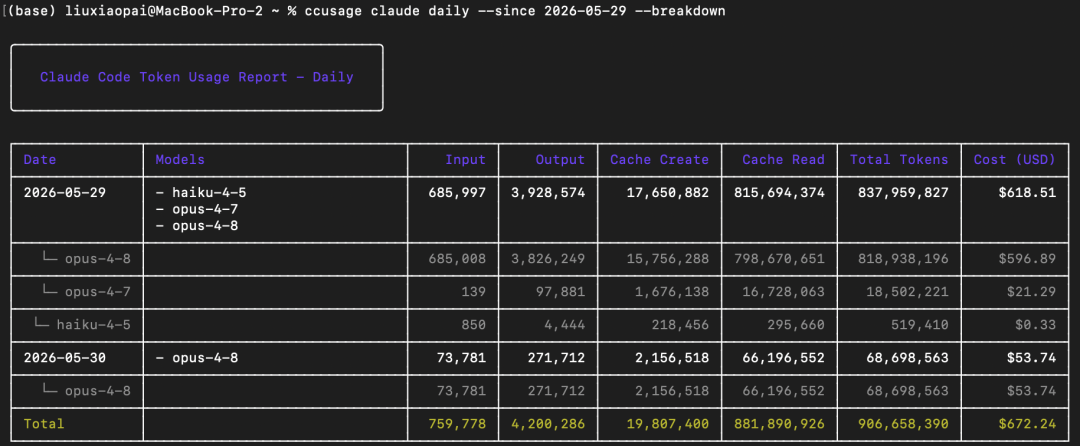Image resolution: width=1080 pixels, height=446 pixels.
Task: Click the cache read value '798,670,651'
Action: 779,259
